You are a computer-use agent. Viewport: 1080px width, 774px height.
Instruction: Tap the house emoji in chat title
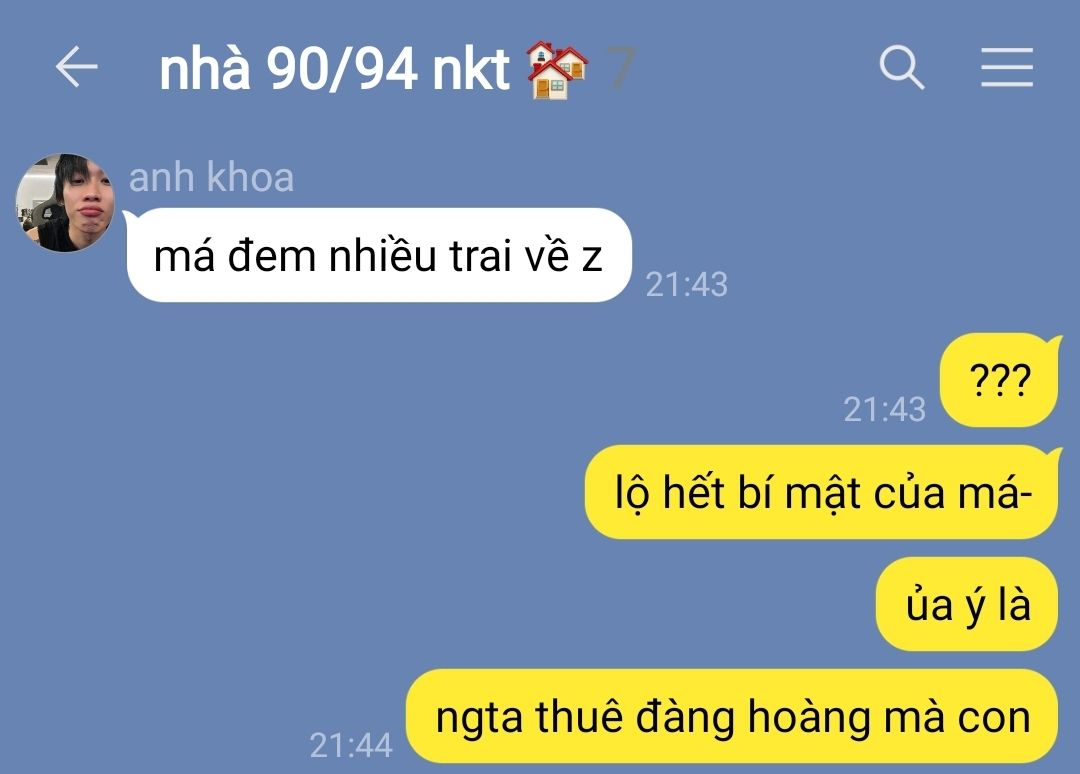coord(557,70)
